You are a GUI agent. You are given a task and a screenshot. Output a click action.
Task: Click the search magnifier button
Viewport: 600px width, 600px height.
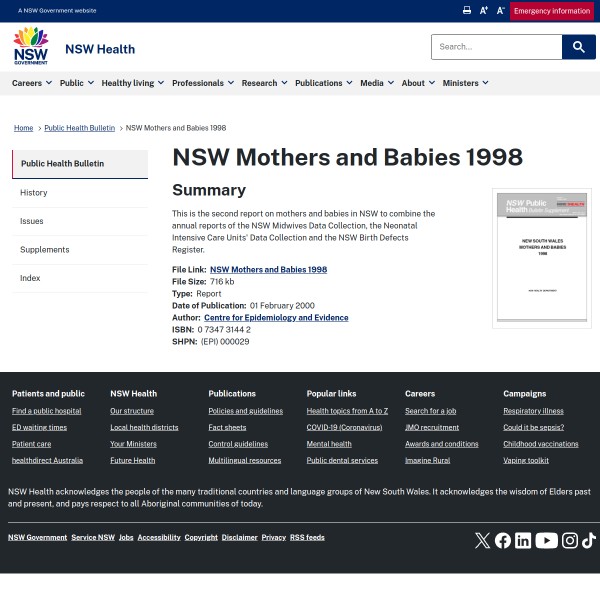(579, 47)
